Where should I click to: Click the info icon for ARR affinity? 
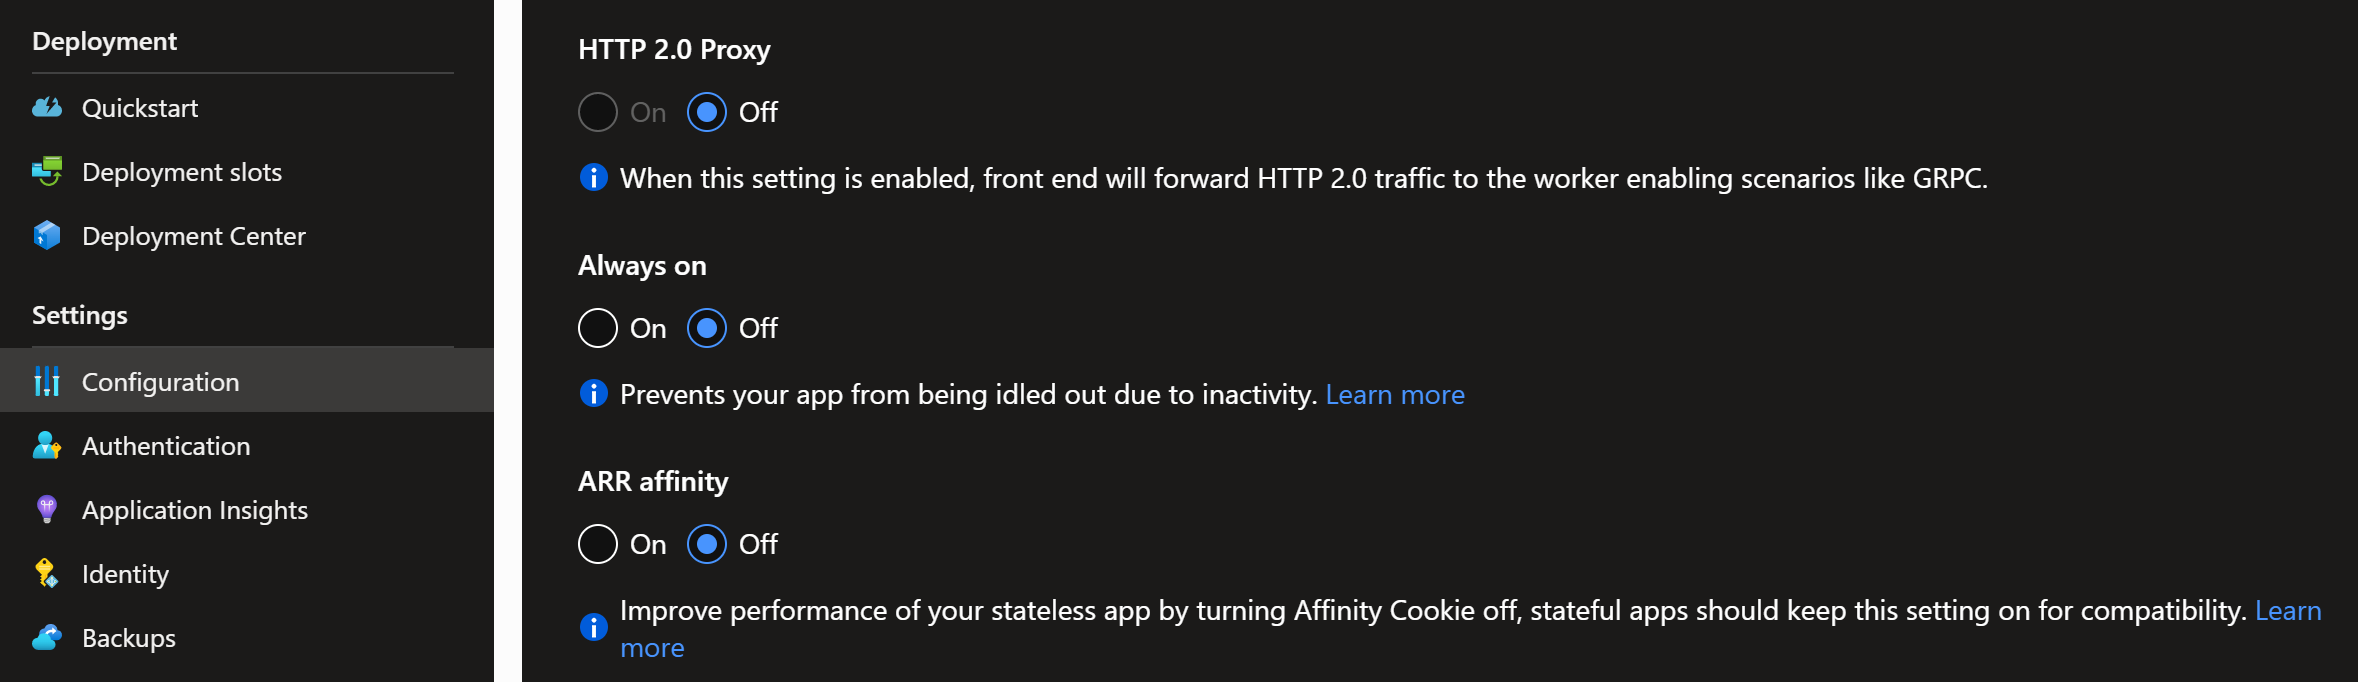click(594, 627)
